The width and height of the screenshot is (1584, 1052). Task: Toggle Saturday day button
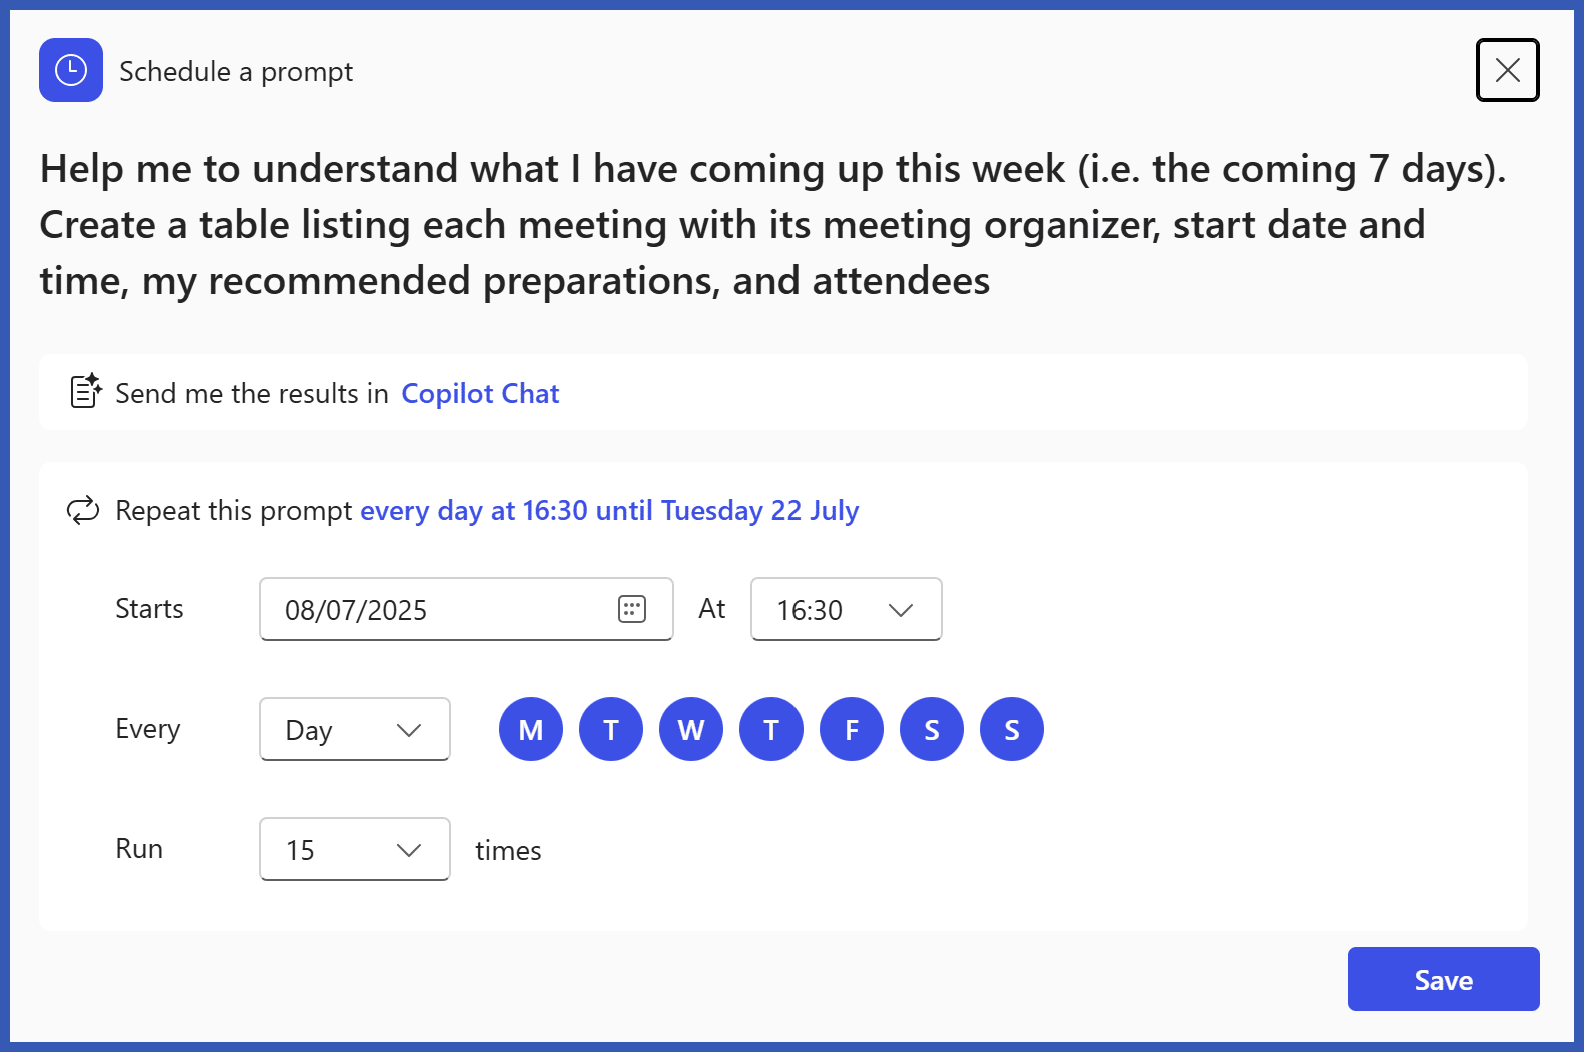[x=932, y=729]
